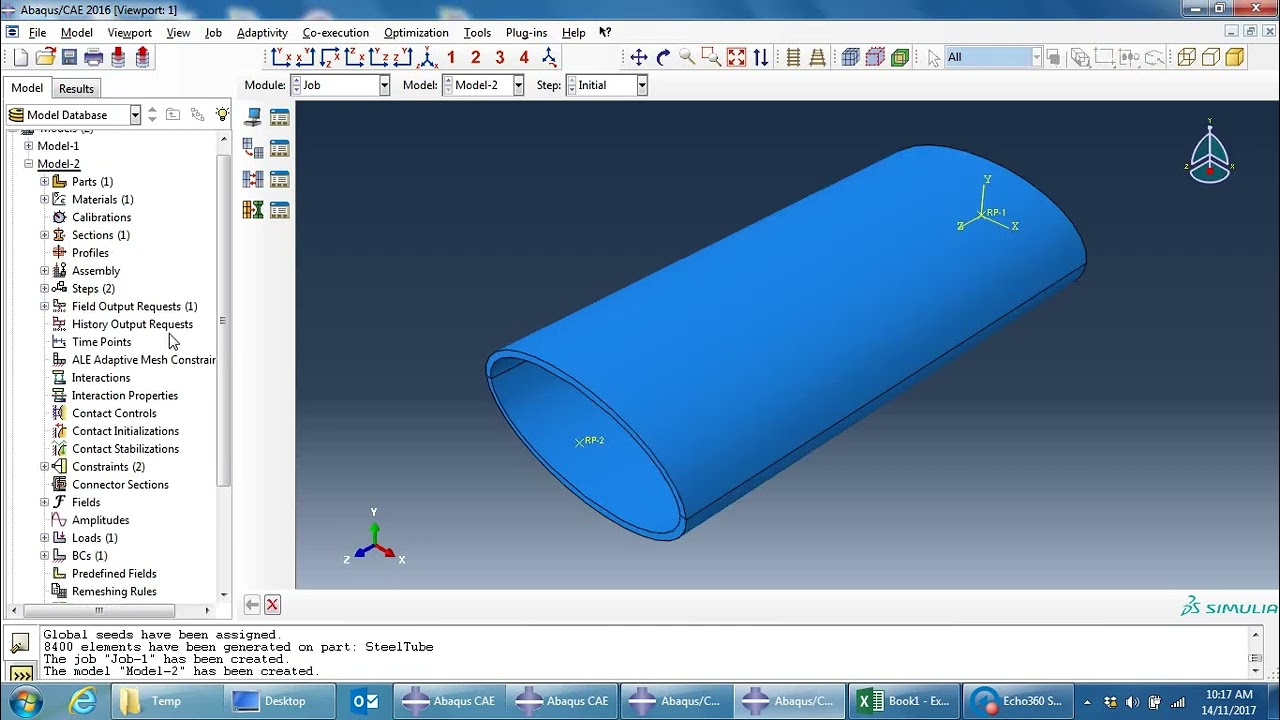Apply saved user view 3
This screenshot has width=1280, height=720.
click(x=500, y=58)
